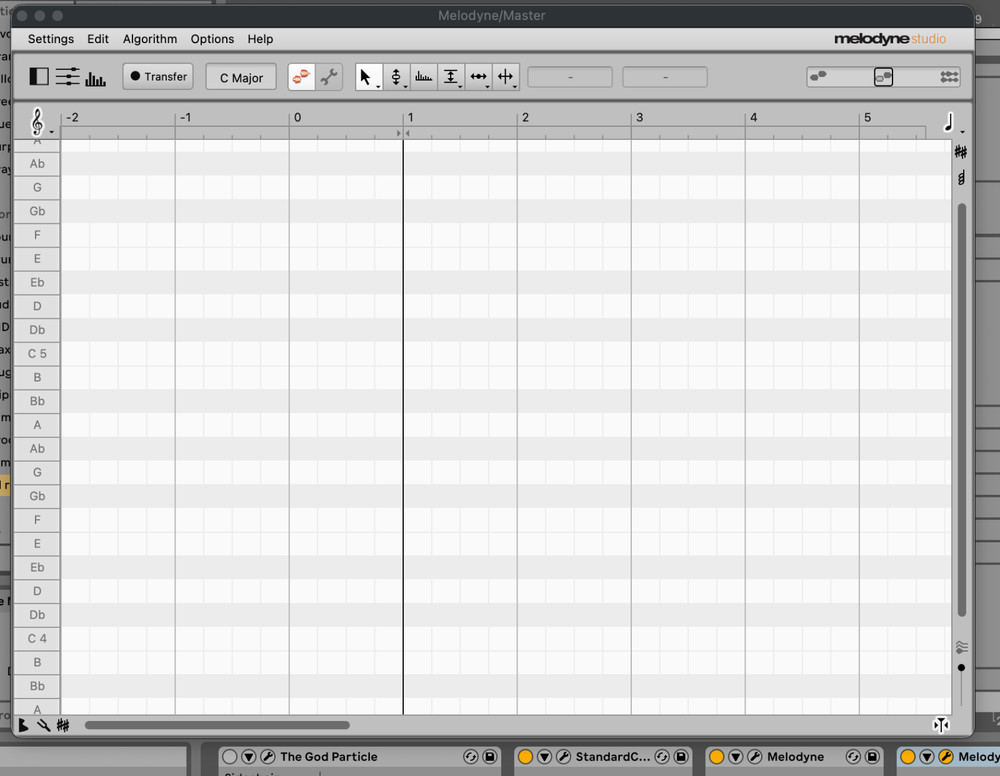Select the Timing tool
Viewport: 1000px width, 776px height.
pos(478,76)
